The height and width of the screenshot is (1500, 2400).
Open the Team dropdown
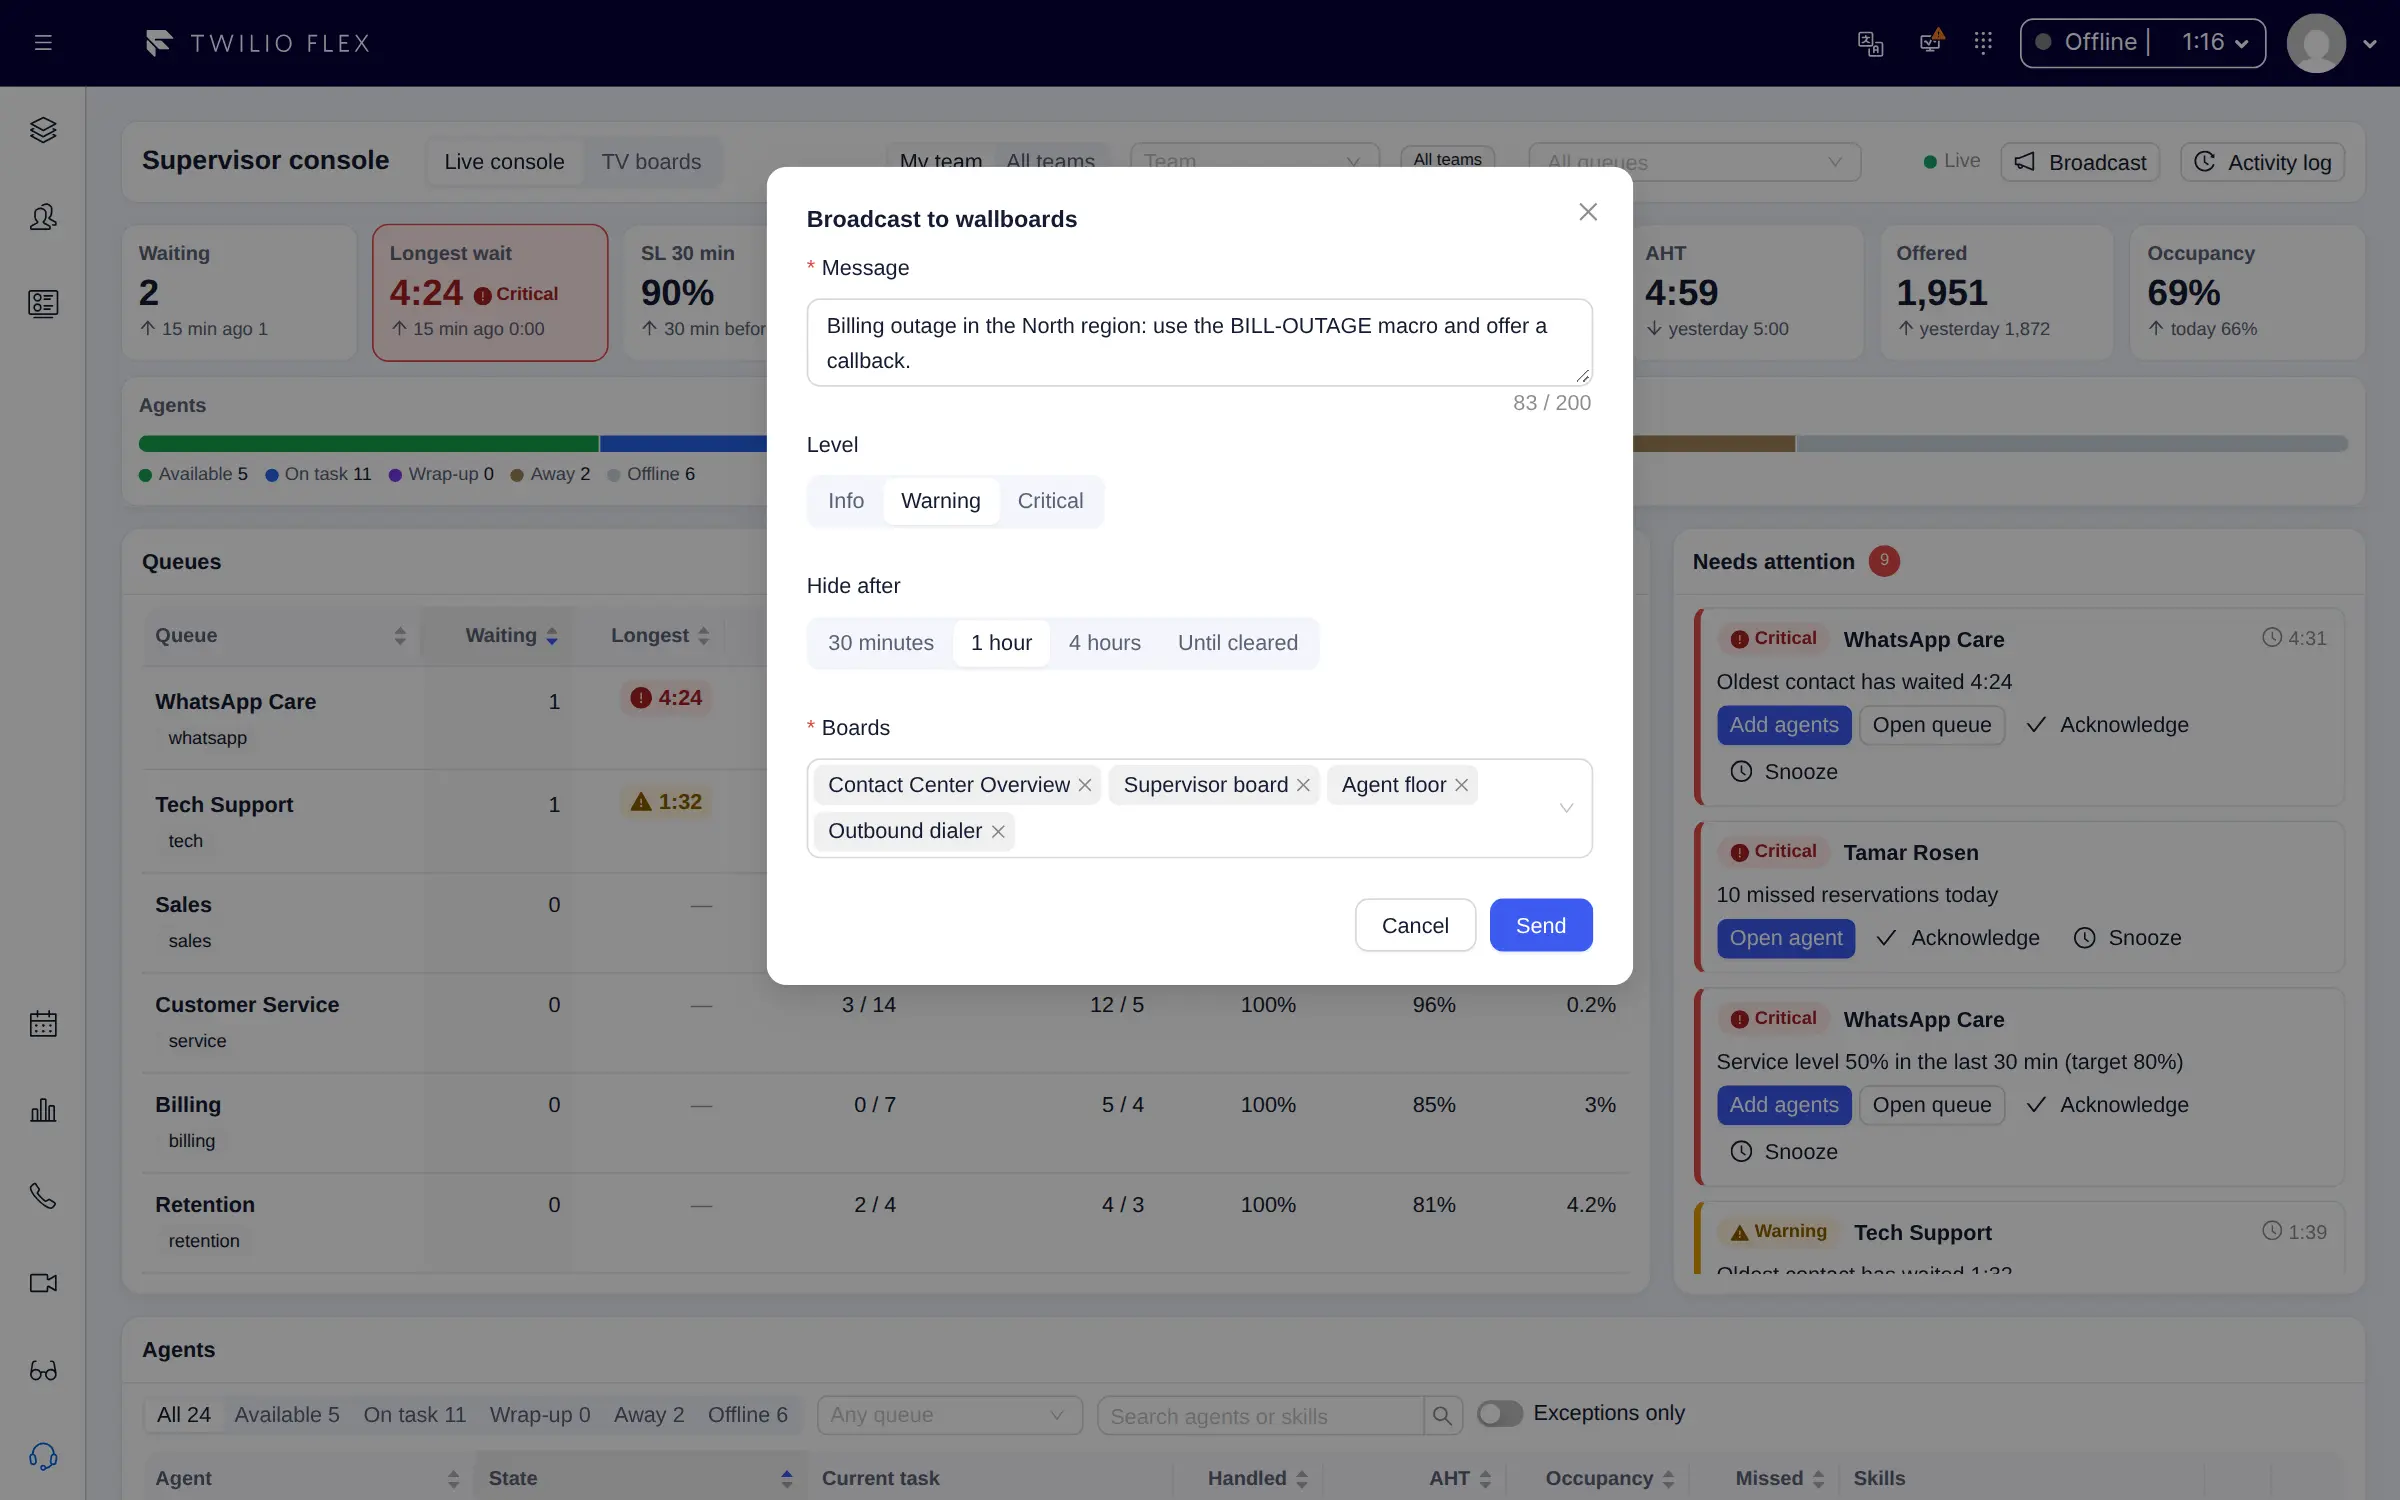point(1255,162)
